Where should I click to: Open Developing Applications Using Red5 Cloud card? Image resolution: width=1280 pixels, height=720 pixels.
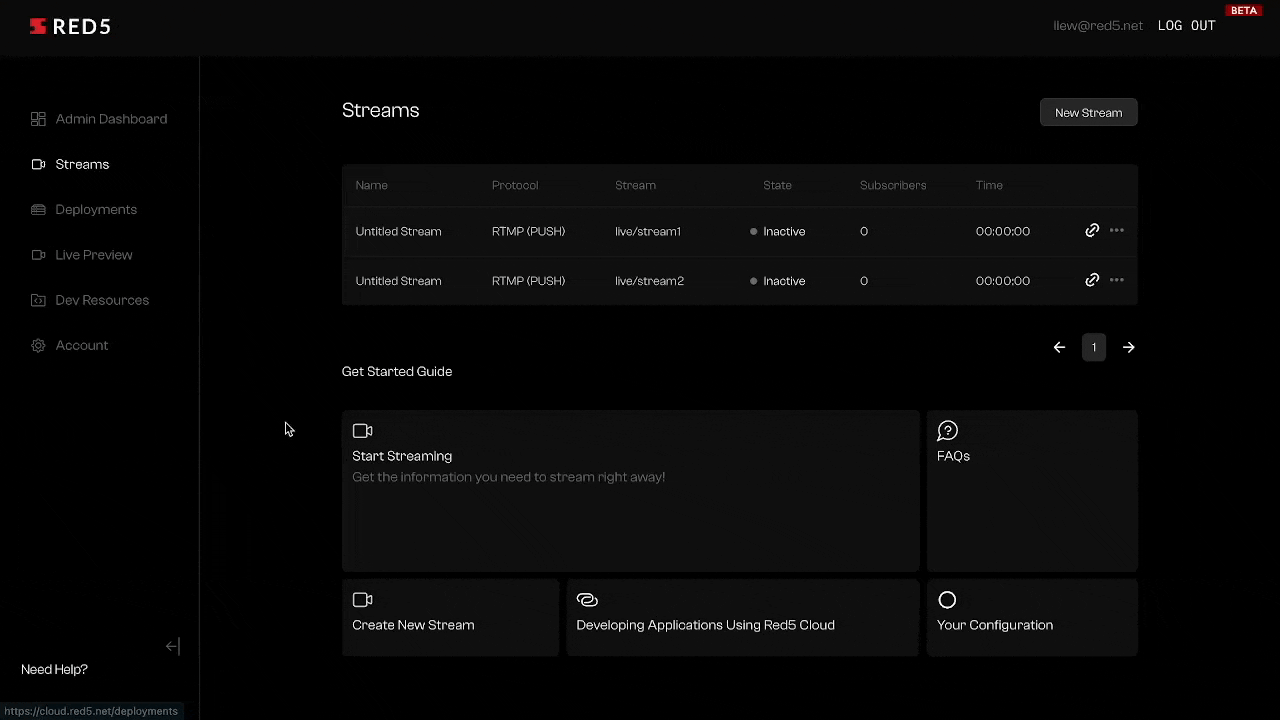tap(742, 617)
